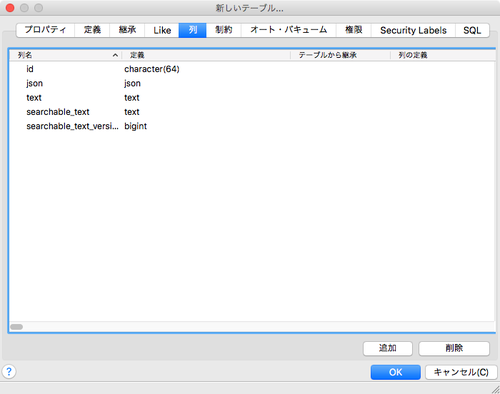Image resolution: width=500 pixels, height=394 pixels.
Task: Switch to the 制約 tab
Action: [224, 30]
